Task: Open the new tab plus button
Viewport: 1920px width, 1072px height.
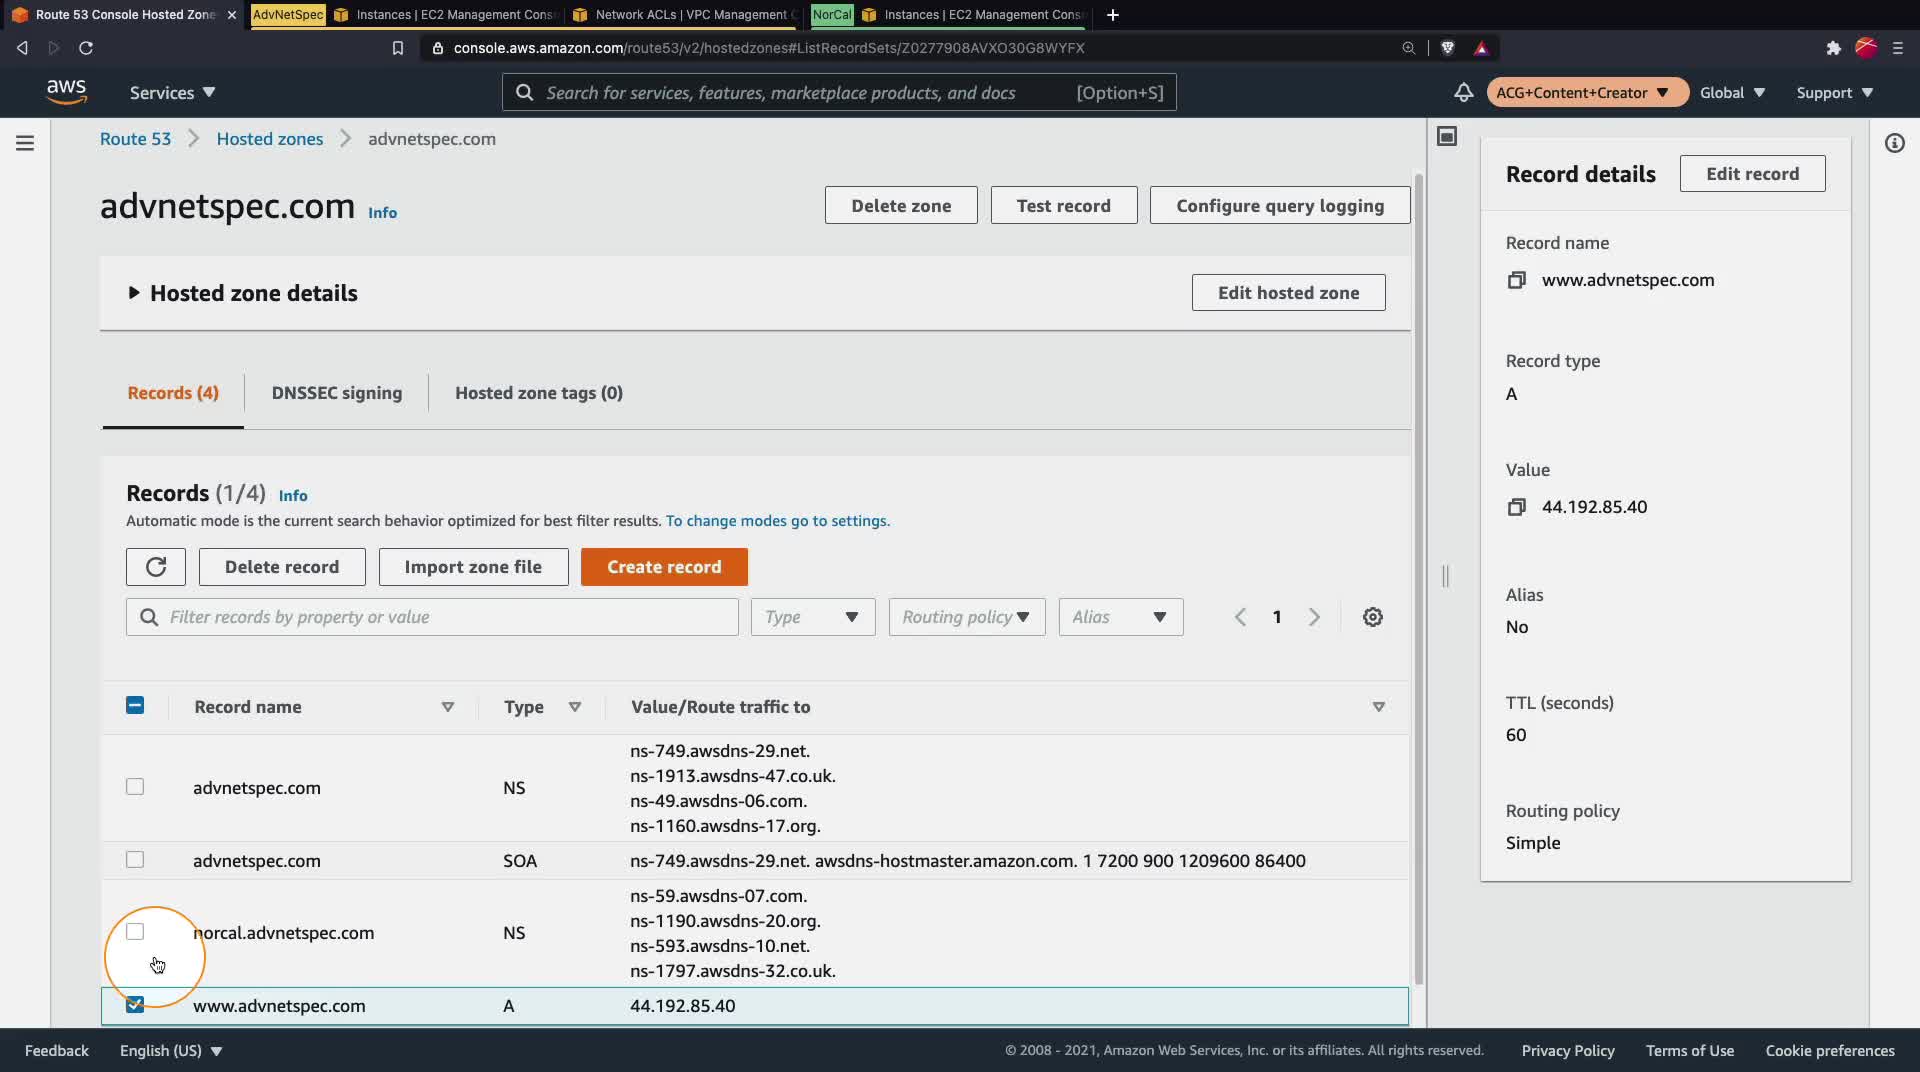Action: (x=1113, y=15)
